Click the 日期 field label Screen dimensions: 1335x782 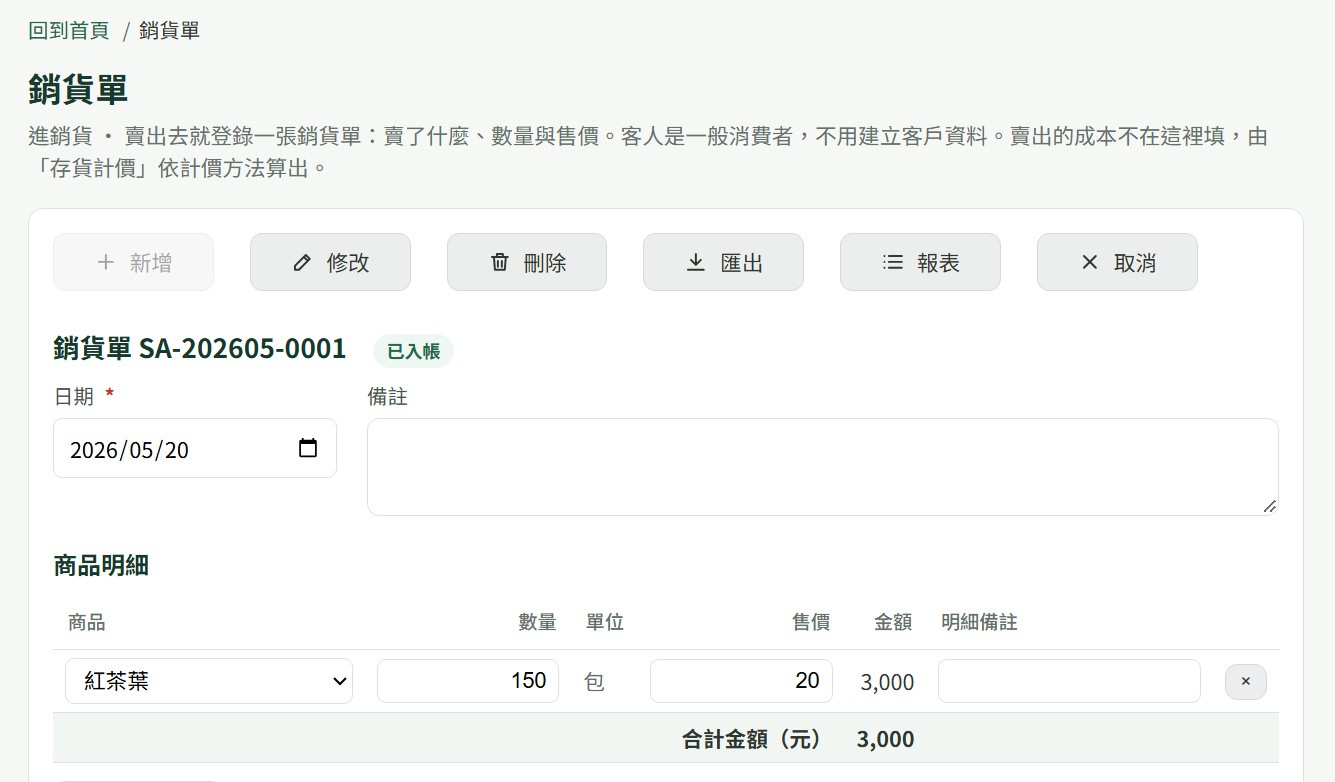coord(74,397)
